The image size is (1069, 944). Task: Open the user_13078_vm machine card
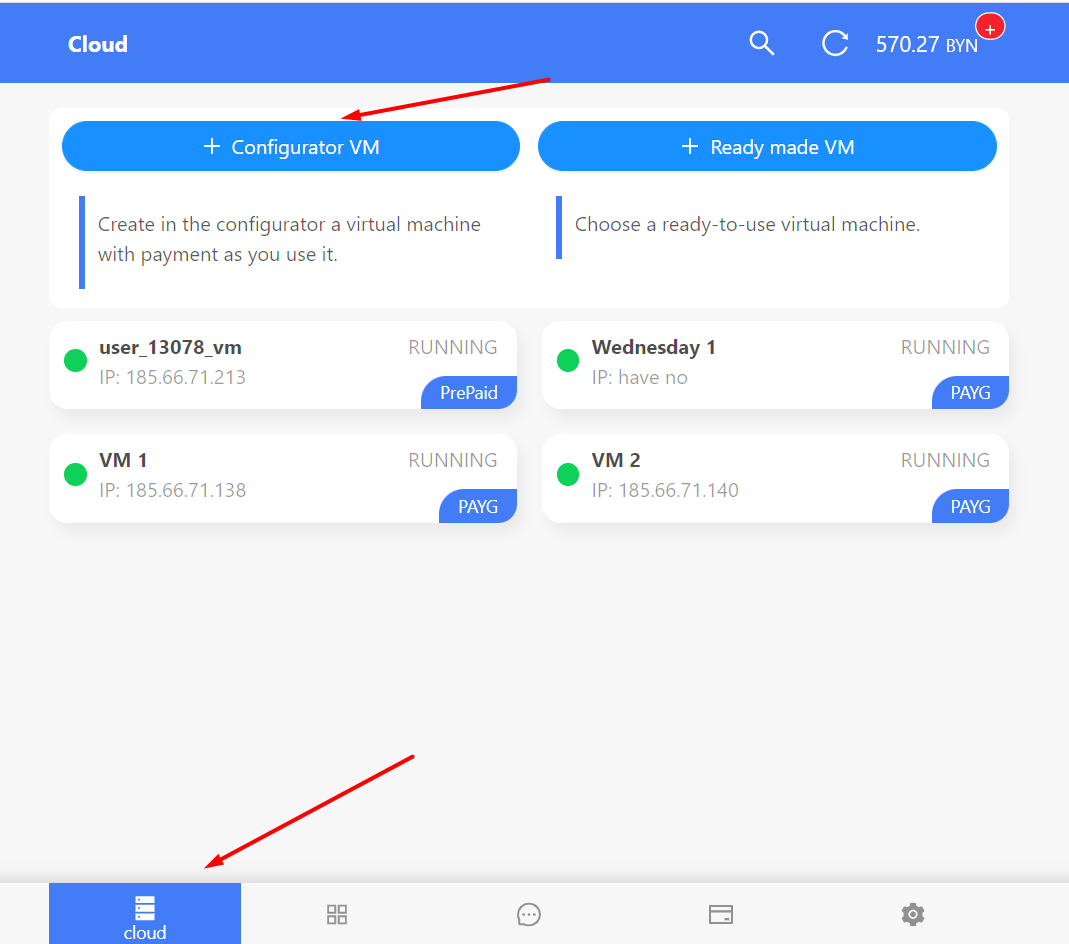click(x=283, y=365)
